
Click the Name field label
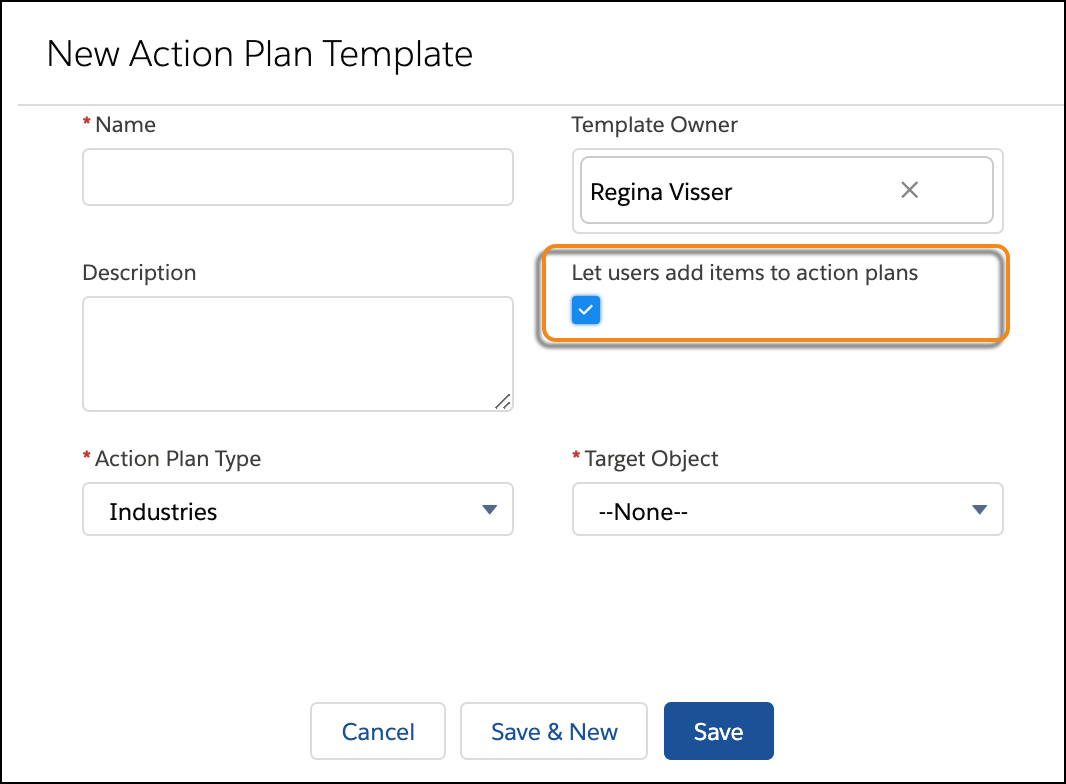click(x=125, y=125)
